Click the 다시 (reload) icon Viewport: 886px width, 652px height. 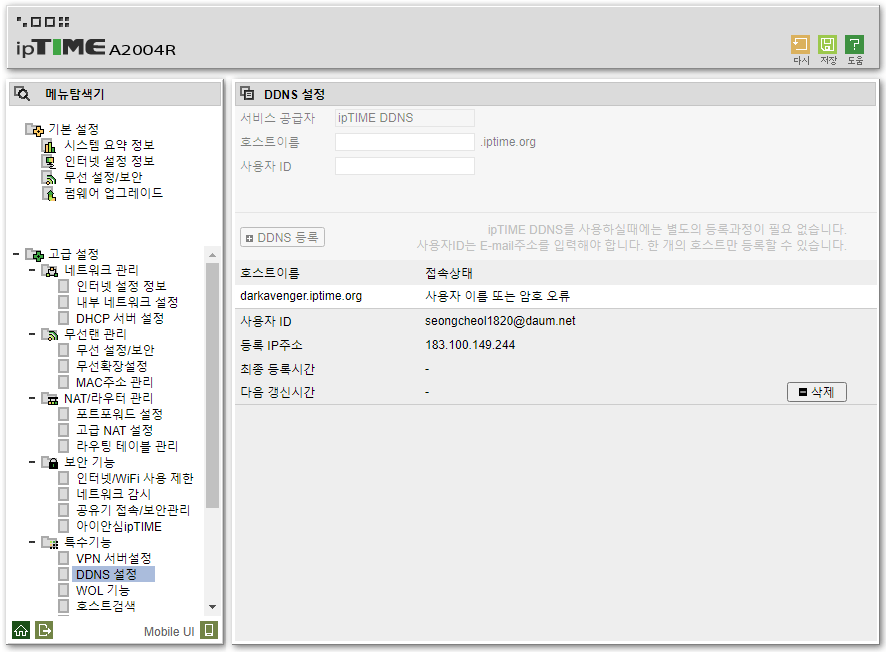[x=800, y=45]
